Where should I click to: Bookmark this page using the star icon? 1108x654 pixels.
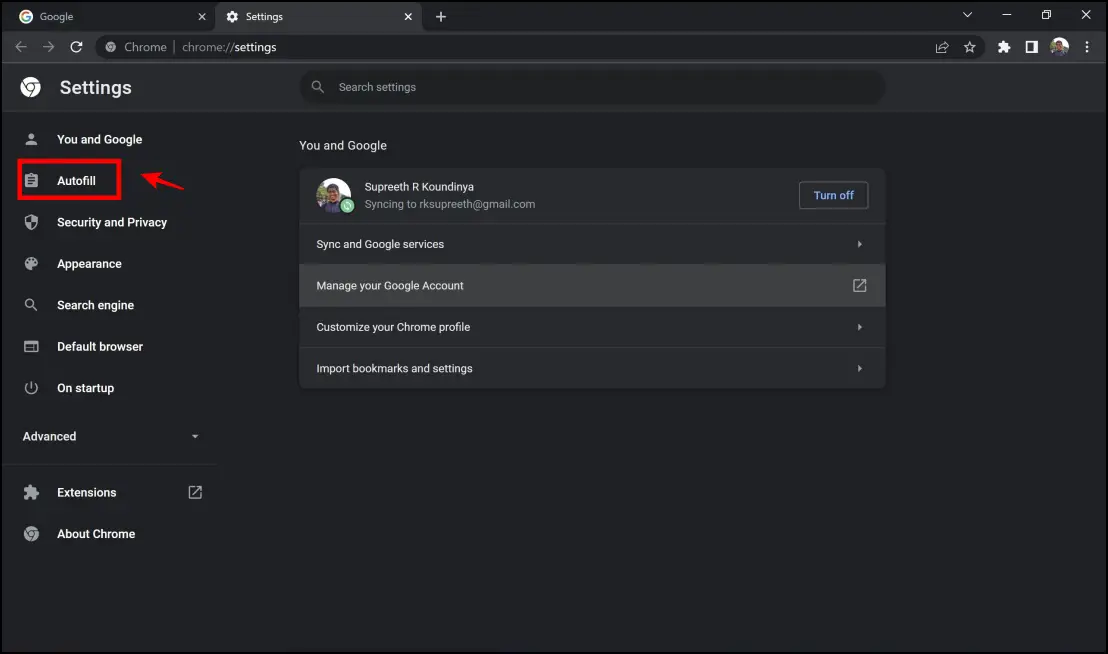point(970,46)
